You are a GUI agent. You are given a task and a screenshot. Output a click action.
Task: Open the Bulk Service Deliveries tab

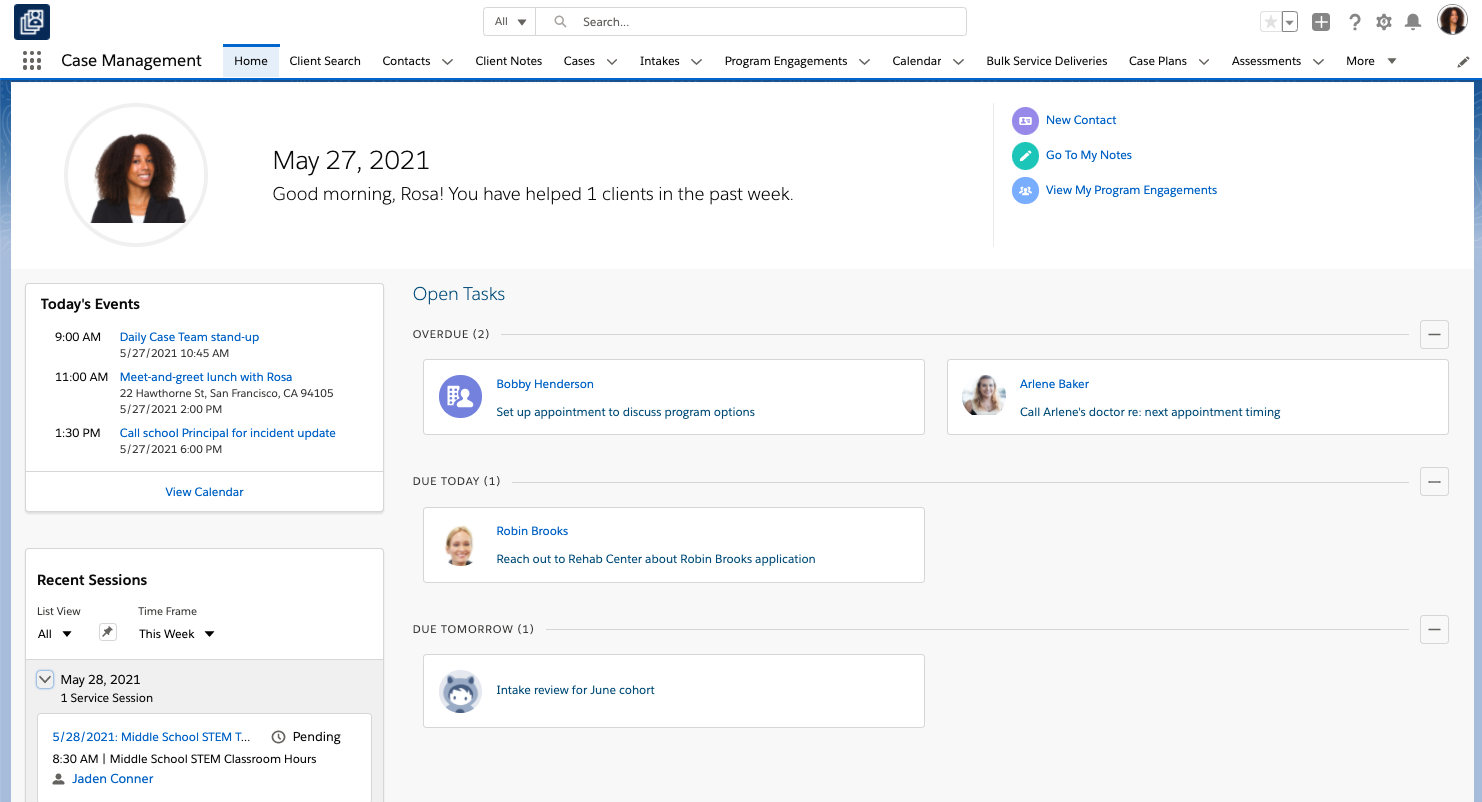click(1046, 61)
